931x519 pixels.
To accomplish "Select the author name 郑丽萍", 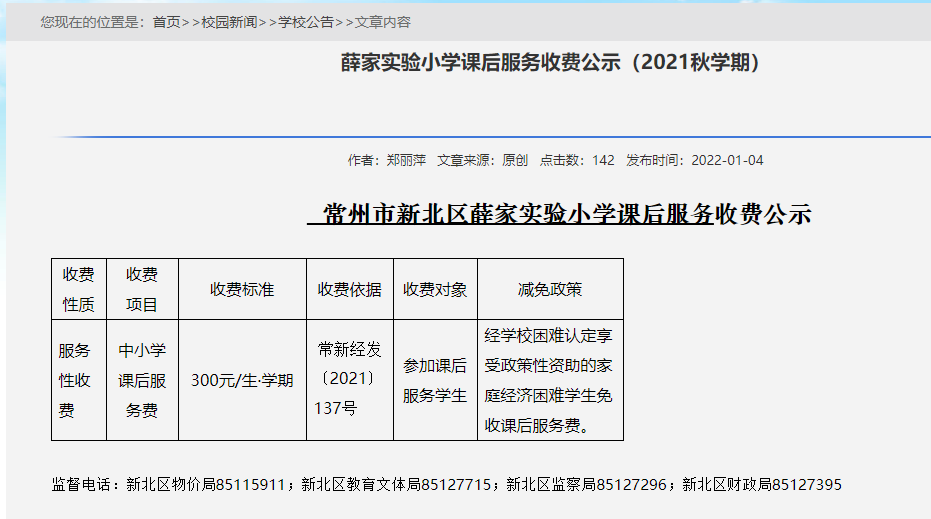I will (406, 160).
